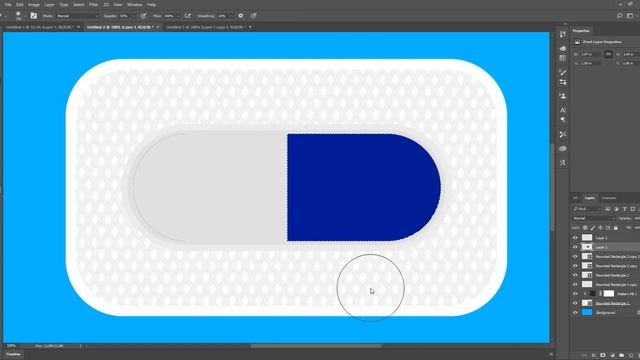Close the active Untitled-2 document tab

(158, 27)
